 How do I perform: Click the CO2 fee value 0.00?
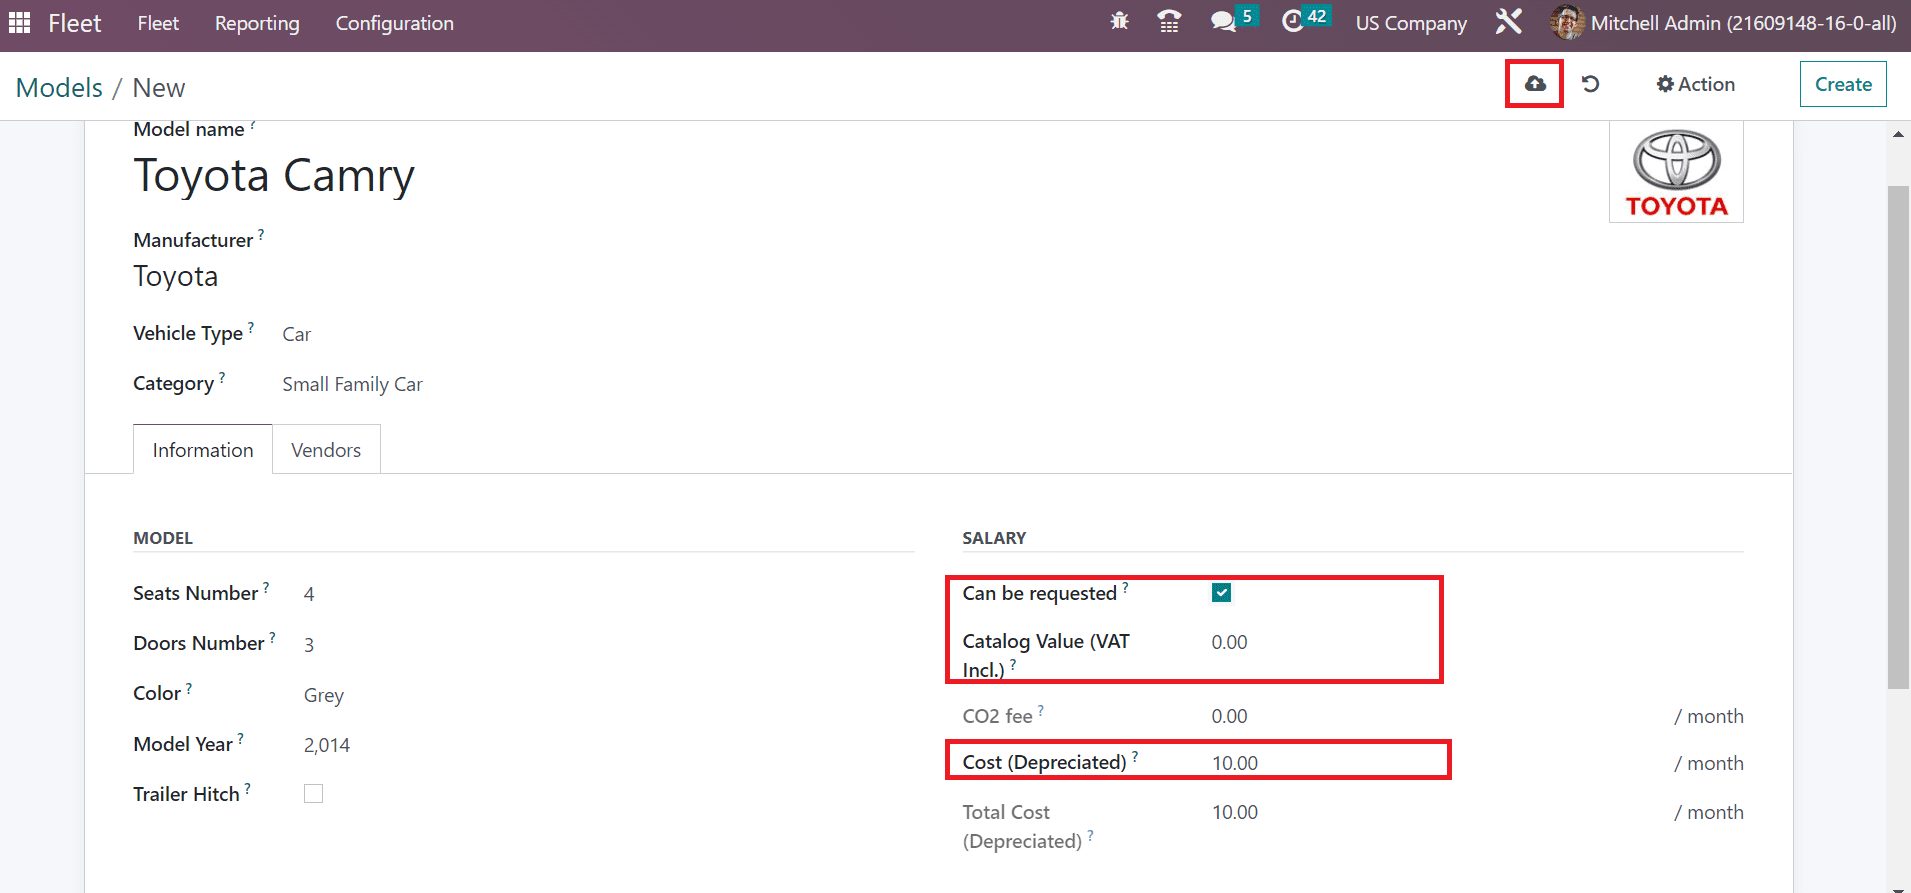coord(1229,716)
